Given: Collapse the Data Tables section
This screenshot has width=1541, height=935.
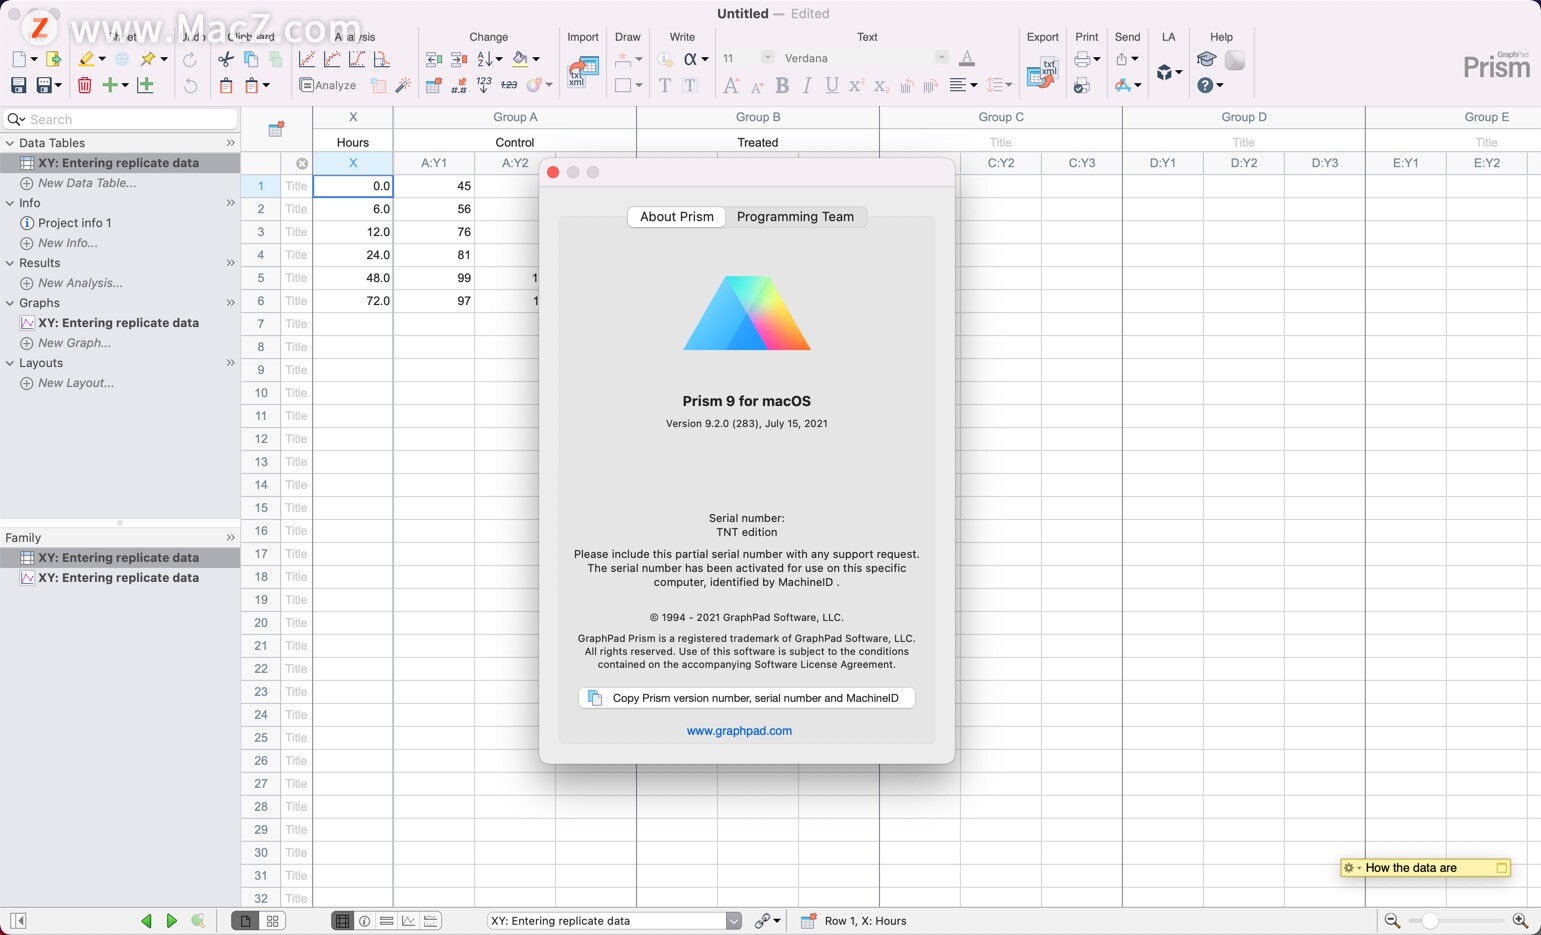Looking at the screenshot, I should (10, 143).
